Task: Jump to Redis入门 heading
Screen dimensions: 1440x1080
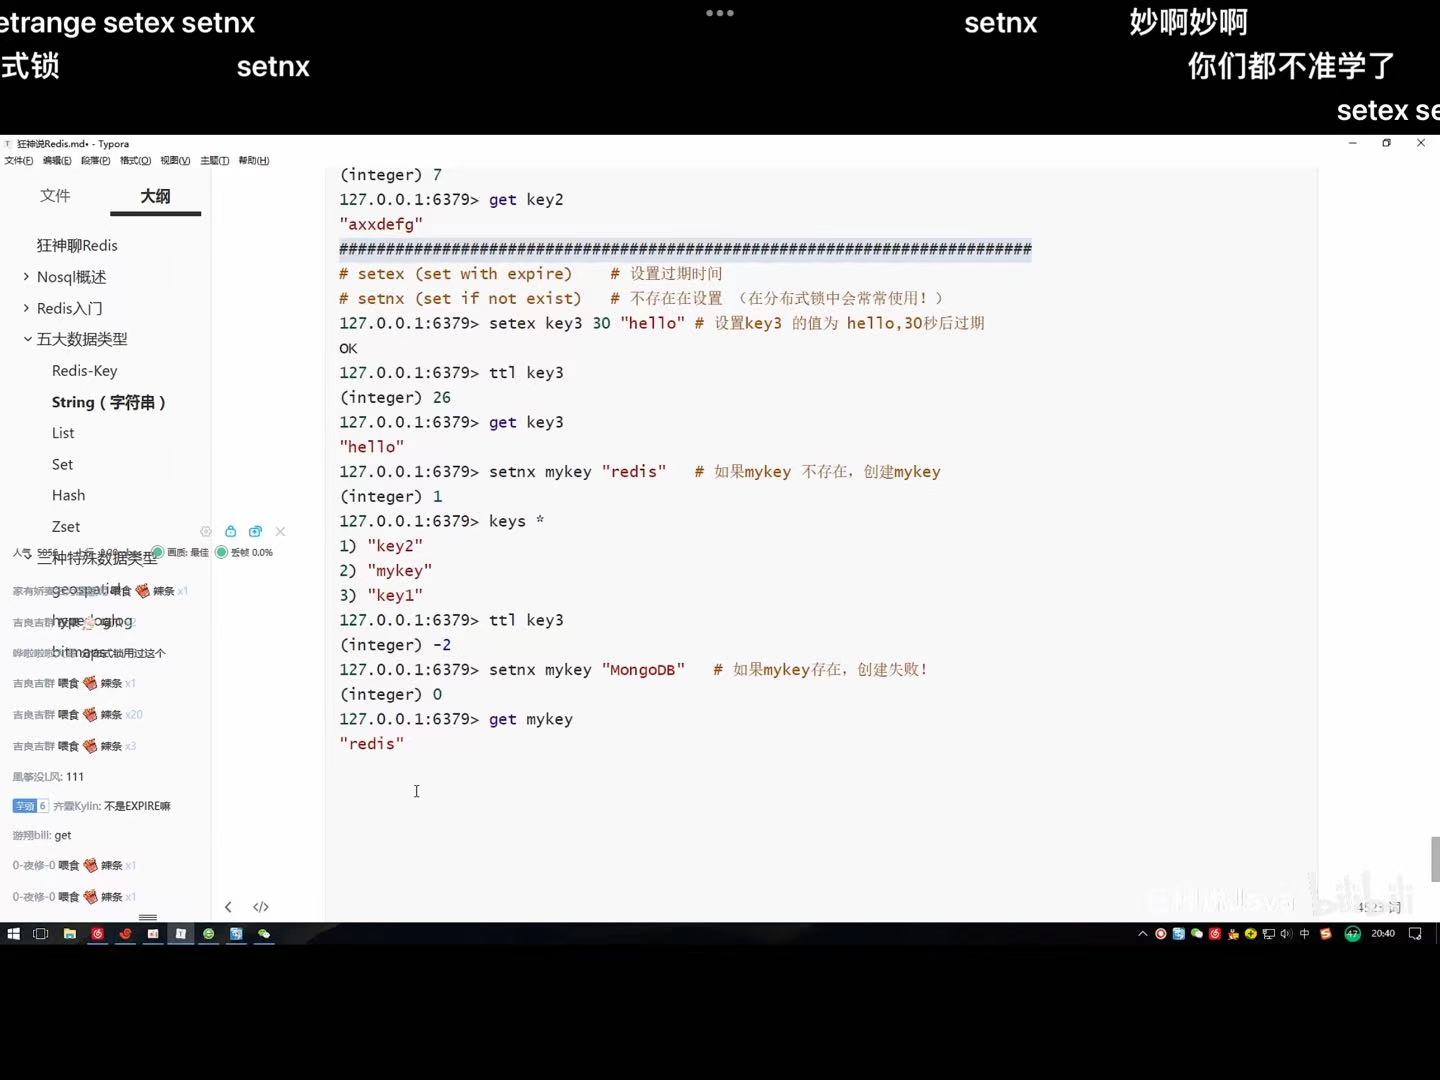Action: [x=69, y=308]
